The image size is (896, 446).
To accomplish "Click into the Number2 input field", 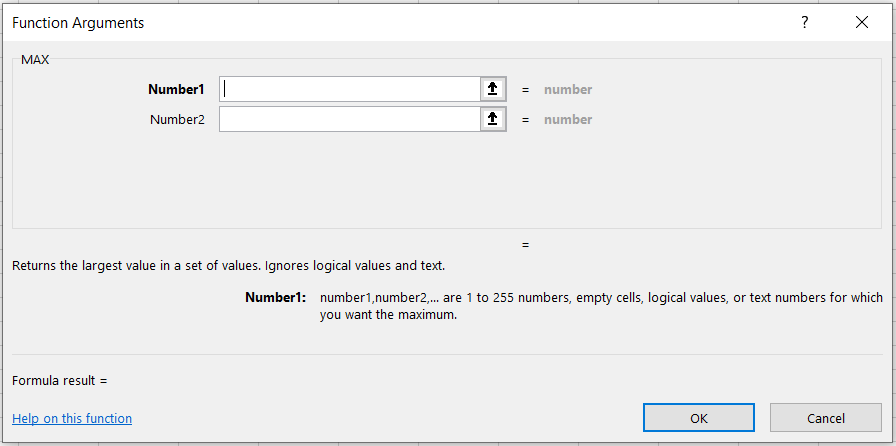I will click(x=350, y=119).
